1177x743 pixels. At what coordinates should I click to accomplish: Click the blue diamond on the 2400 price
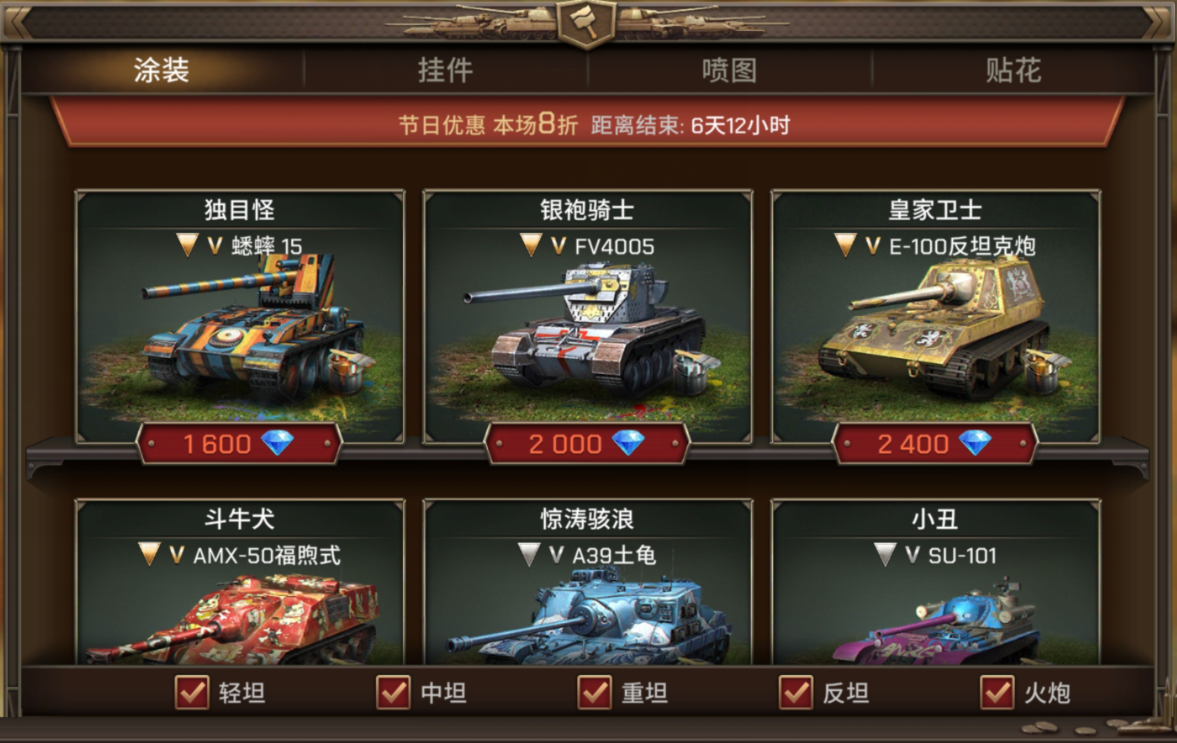tap(975, 443)
